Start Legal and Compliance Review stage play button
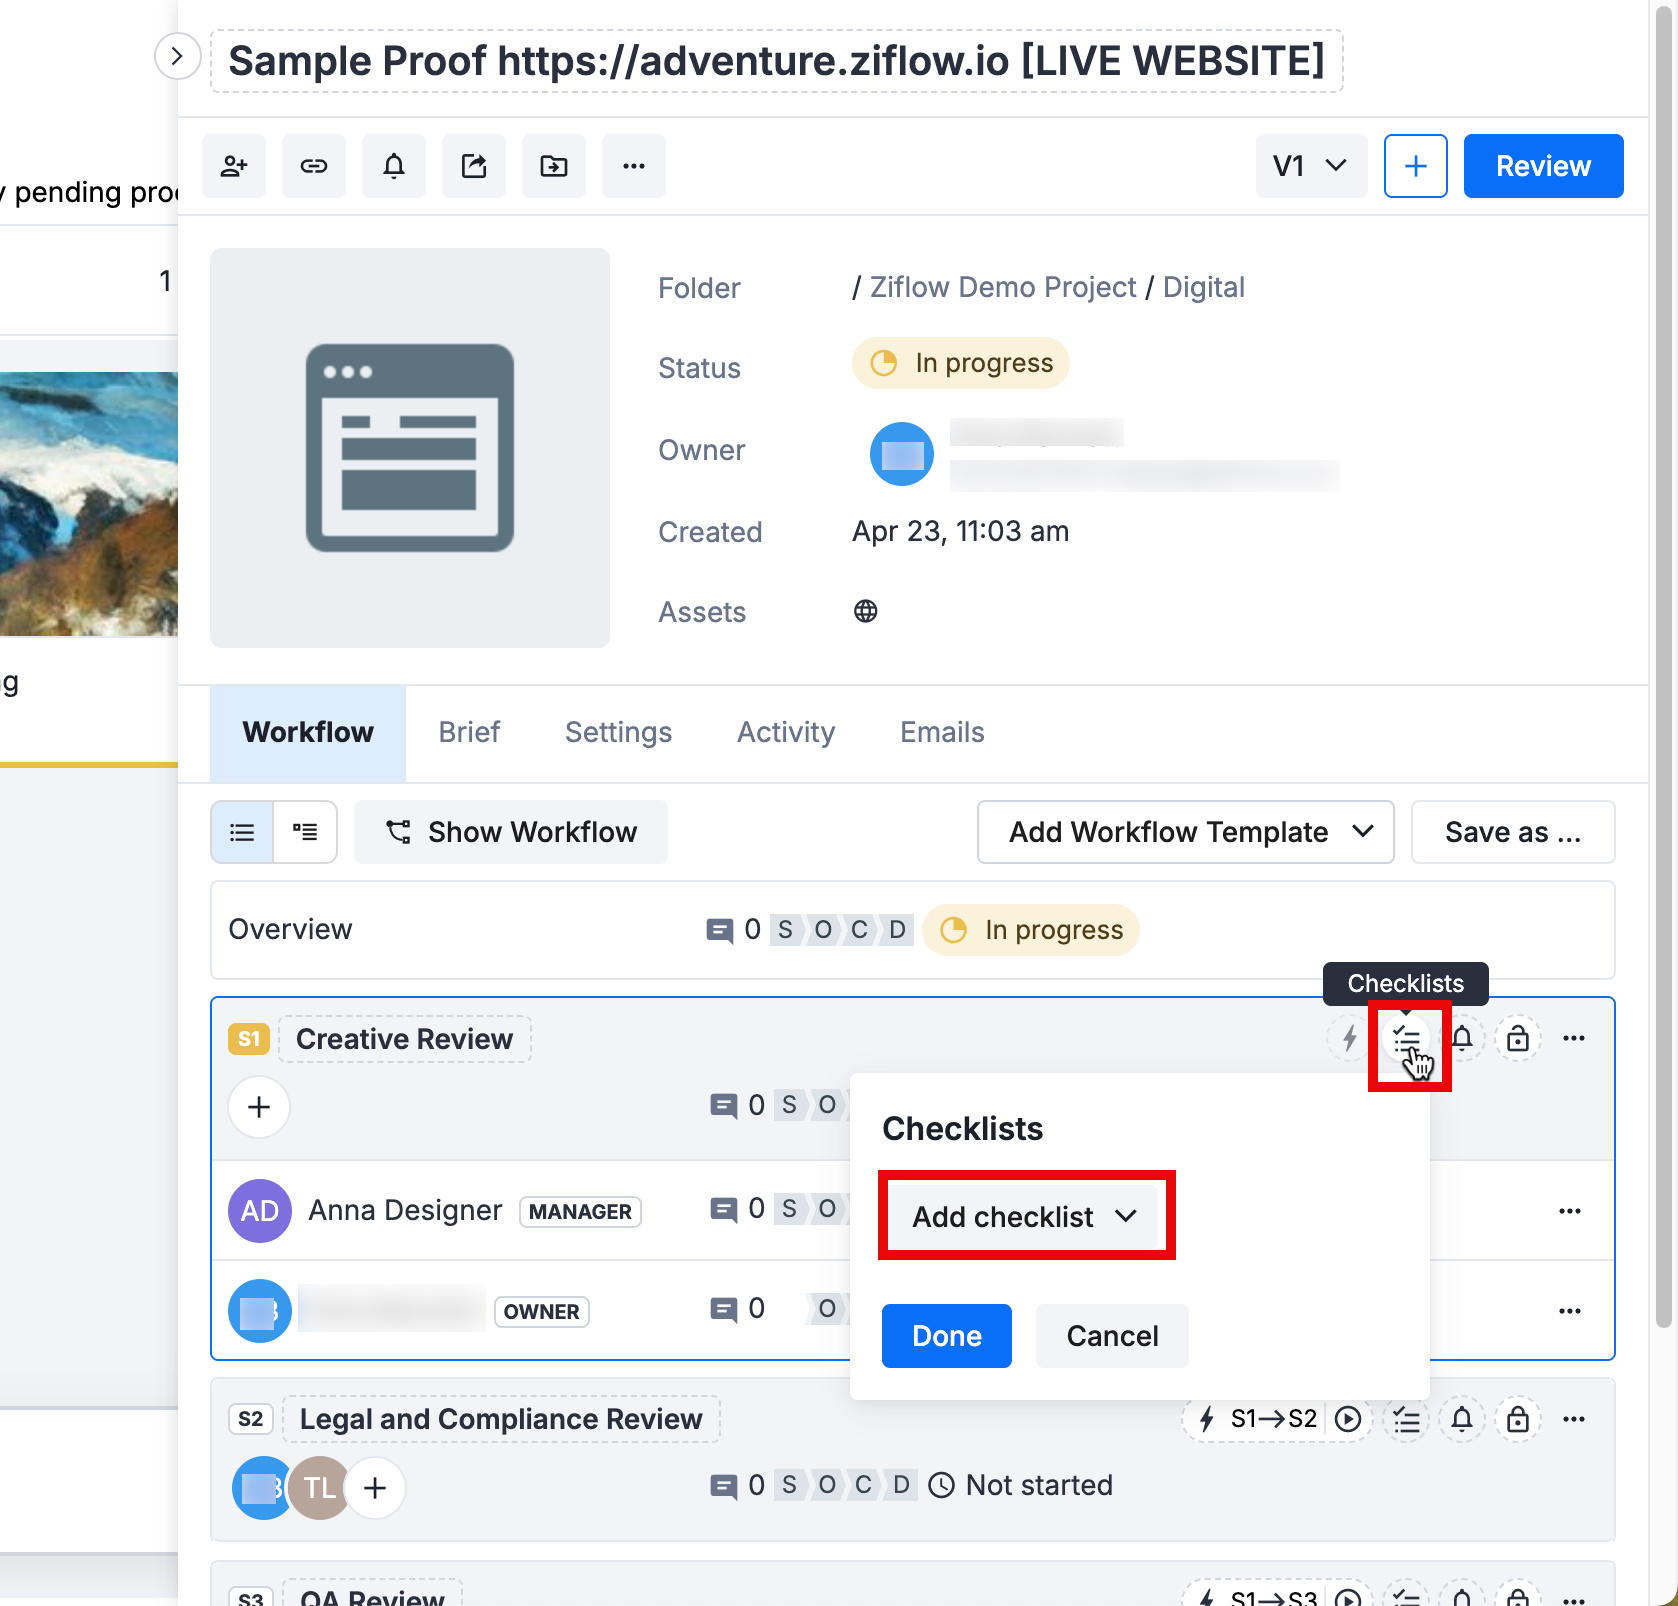Image resolution: width=1678 pixels, height=1606 pixels. pyautogui.click(x=1348, y=1419)
